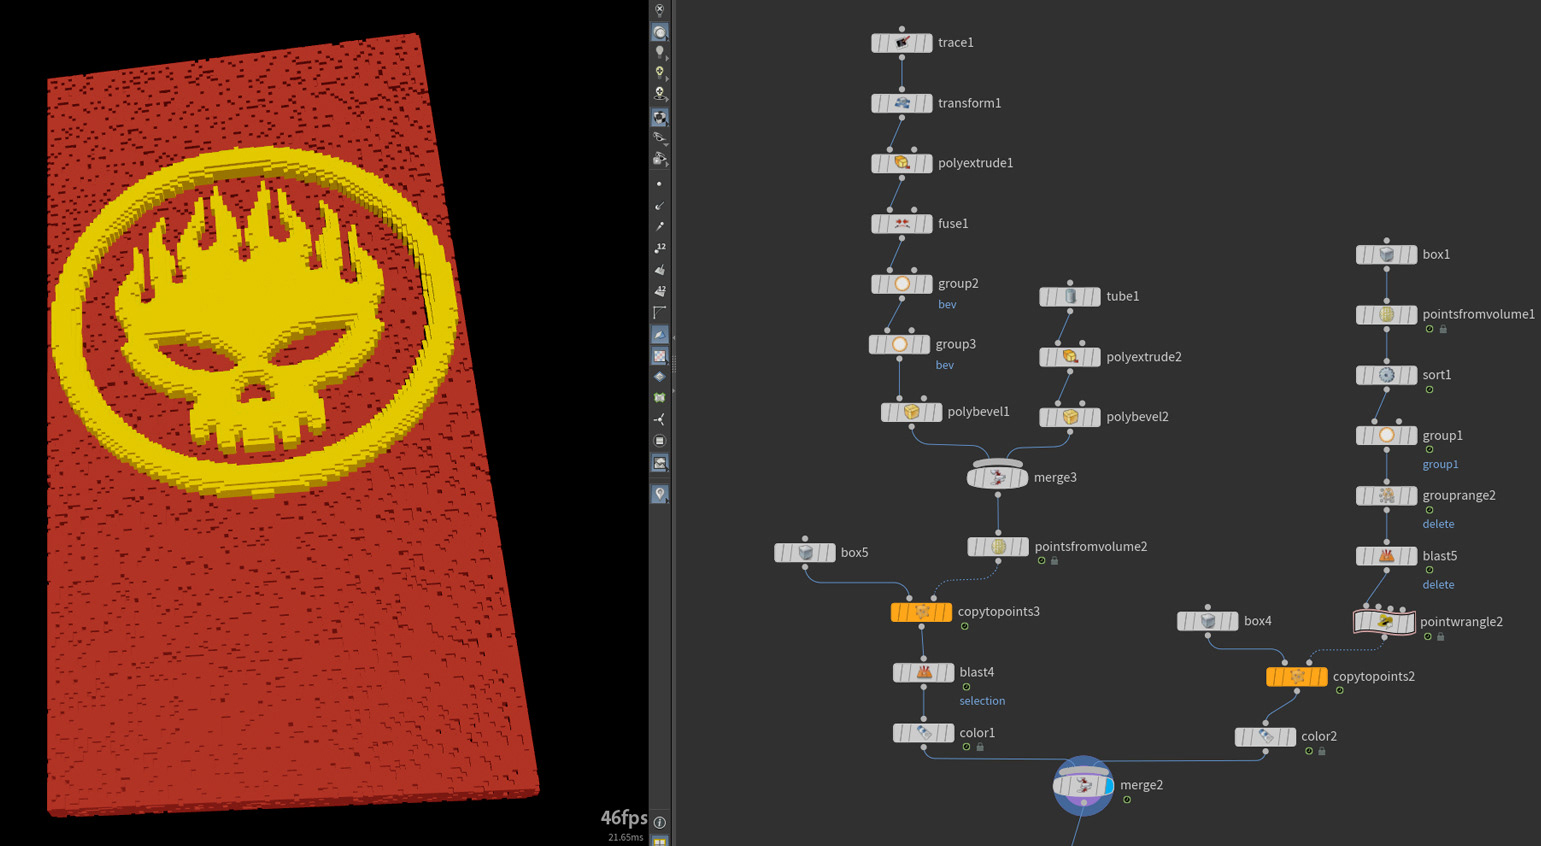Open UV checker texture display dropdown
The width and height of the screenshot is (1541, 846).
[x=660, y=356]
